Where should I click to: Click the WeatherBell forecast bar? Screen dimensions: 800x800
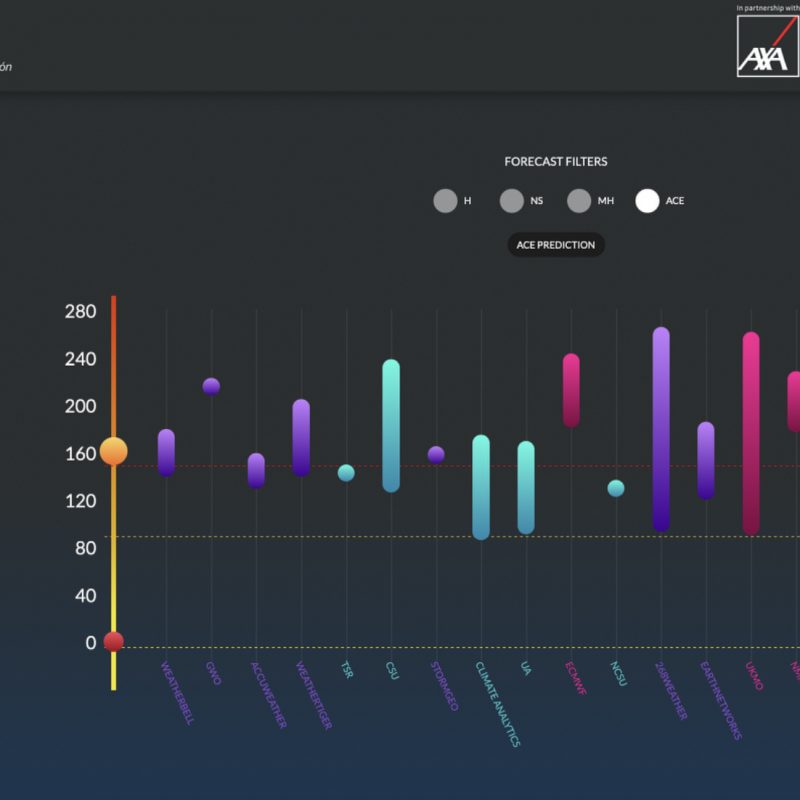tap(166, 453)
